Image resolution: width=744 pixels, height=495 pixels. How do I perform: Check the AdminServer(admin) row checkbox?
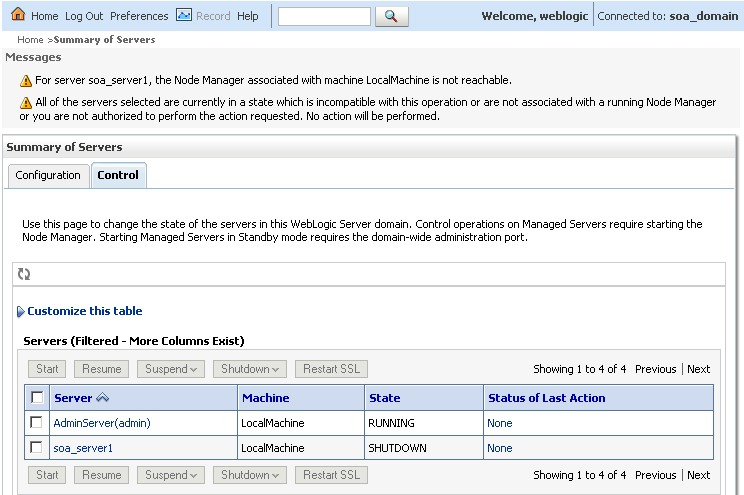[x=36, y=422]
